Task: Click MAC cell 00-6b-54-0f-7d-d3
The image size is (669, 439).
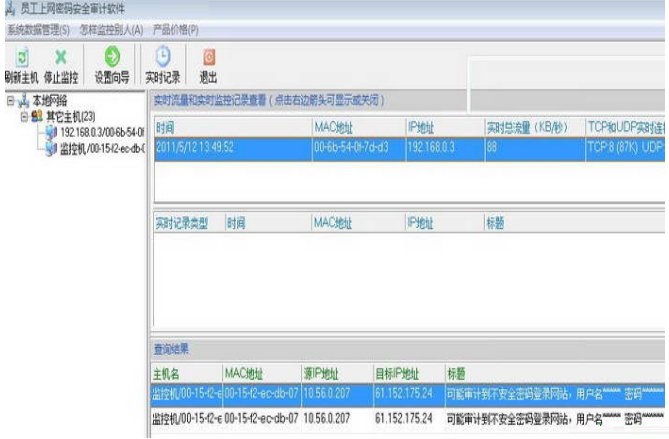Action: tap(359, 148)
